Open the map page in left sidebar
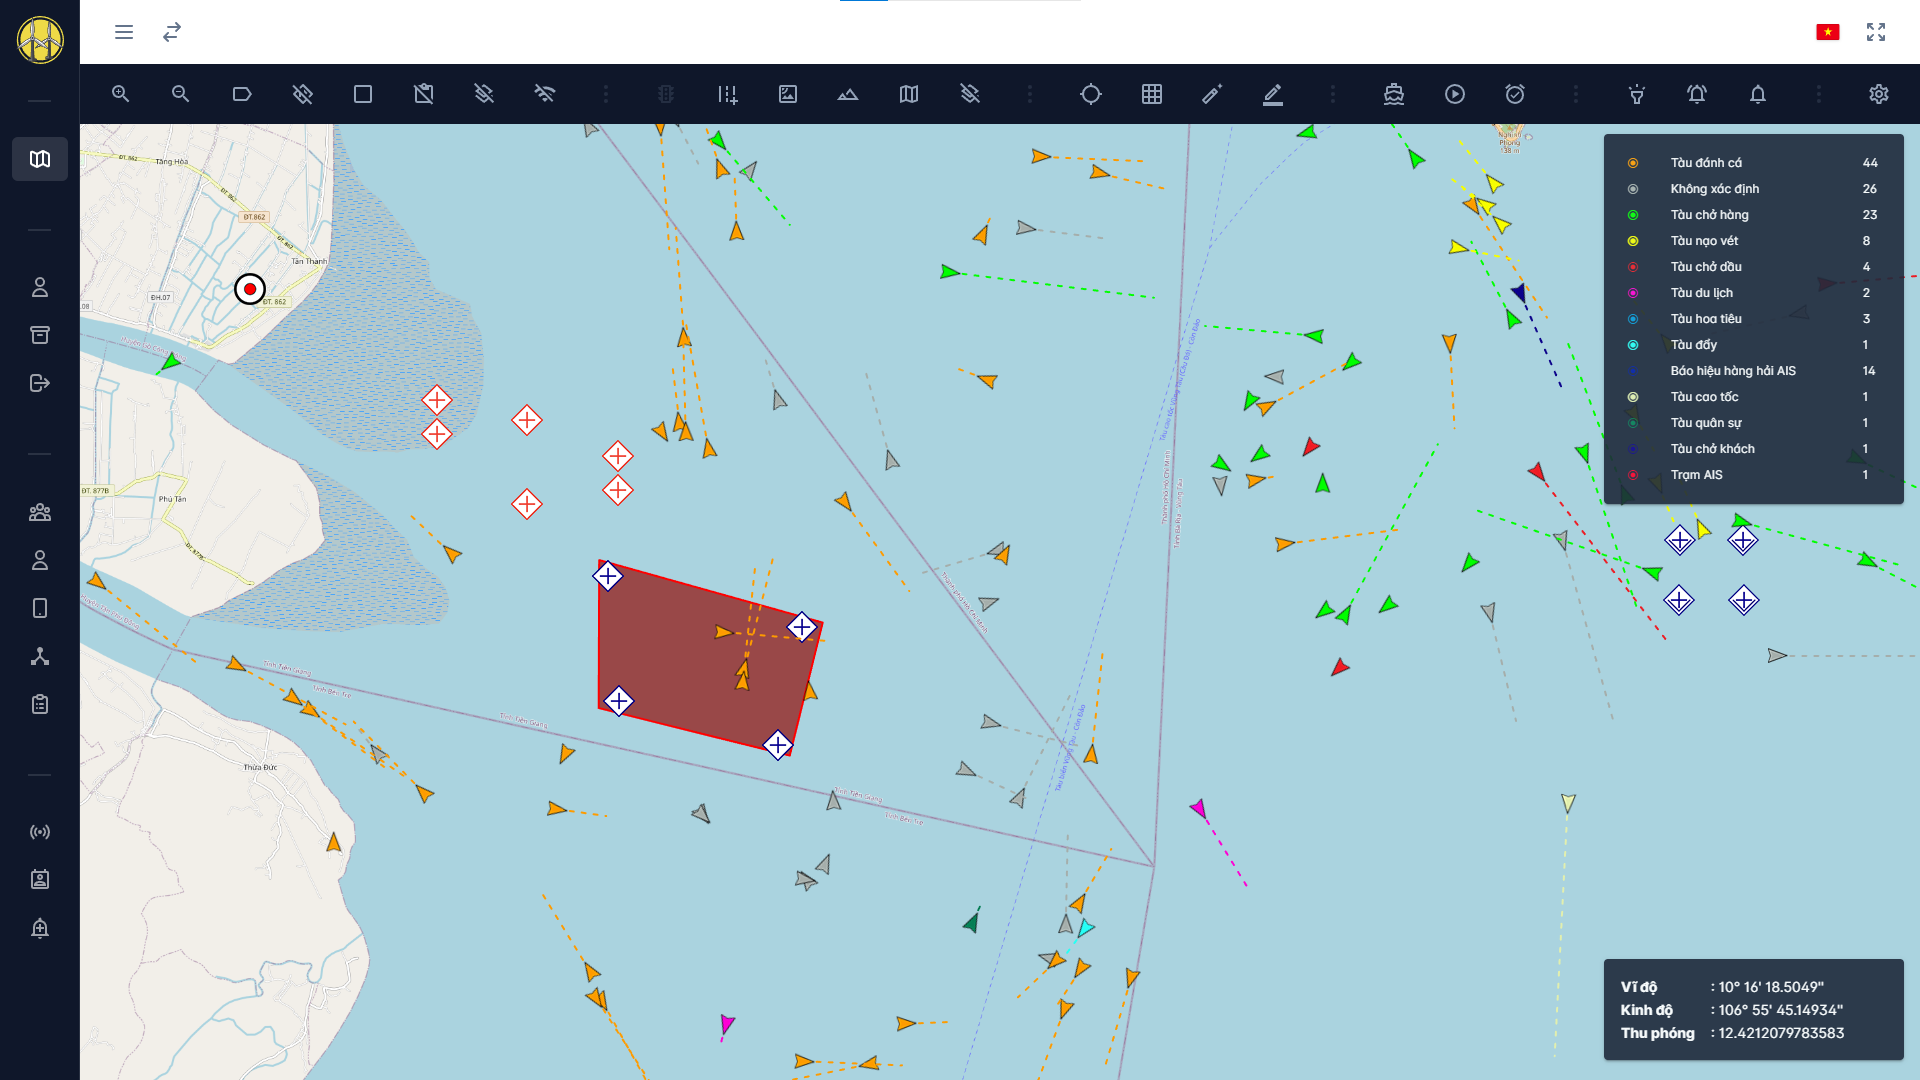 click(x=40, y=159)
